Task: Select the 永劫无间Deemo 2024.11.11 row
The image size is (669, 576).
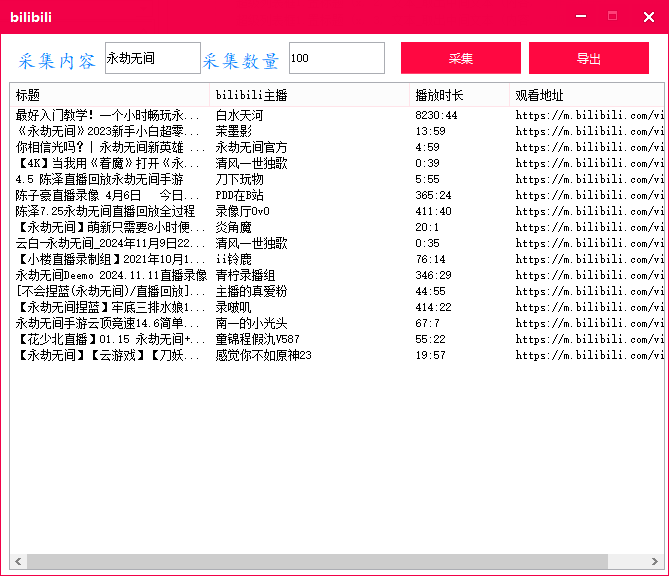Action: (111, 276)
